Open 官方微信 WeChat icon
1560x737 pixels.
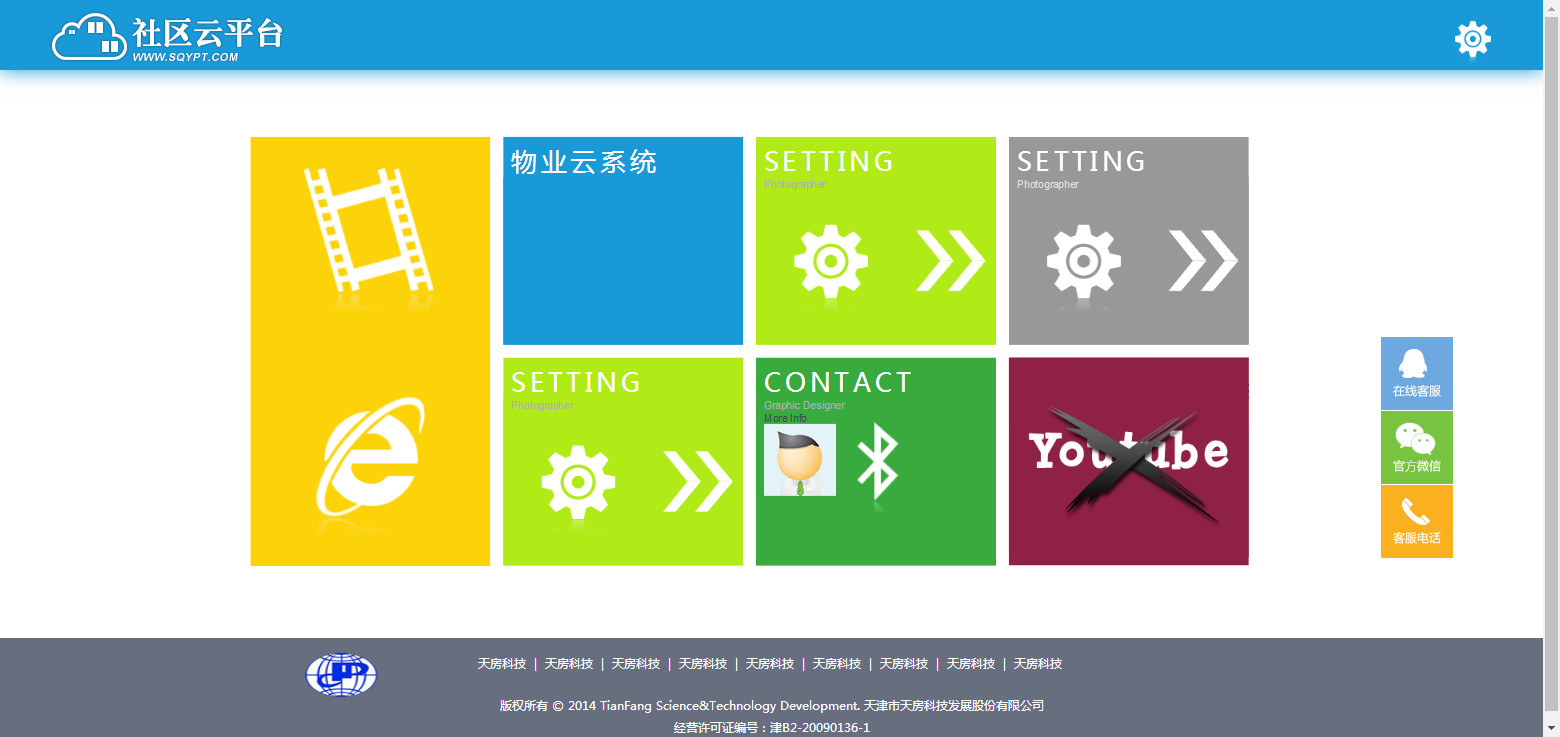1416,447
